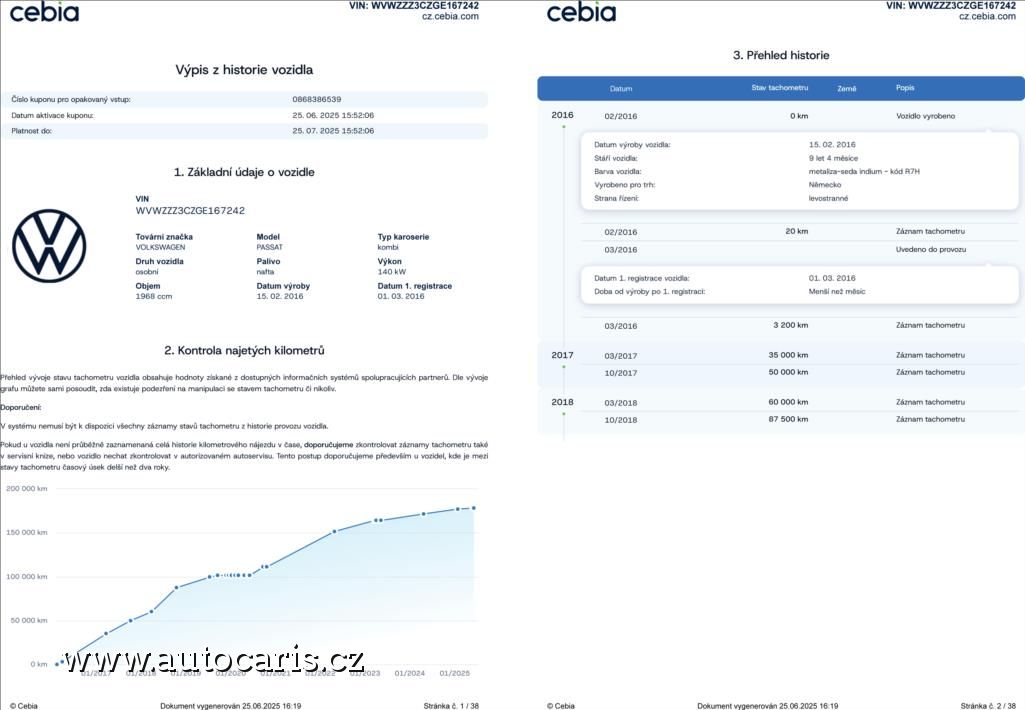Select the steering side 'levostranné'

(828, 198)
